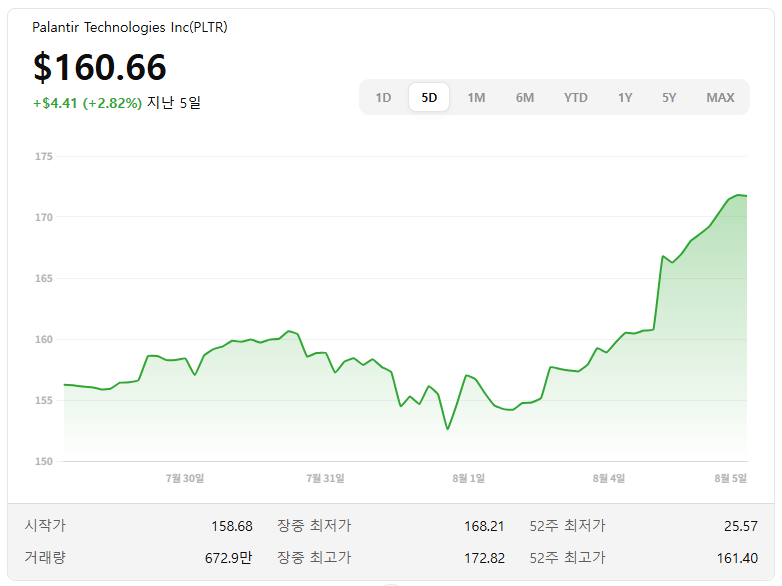Viewport: 782px width, 586px height.
Task: Click the 52주 최고가 label
Action: click(568, 557)
